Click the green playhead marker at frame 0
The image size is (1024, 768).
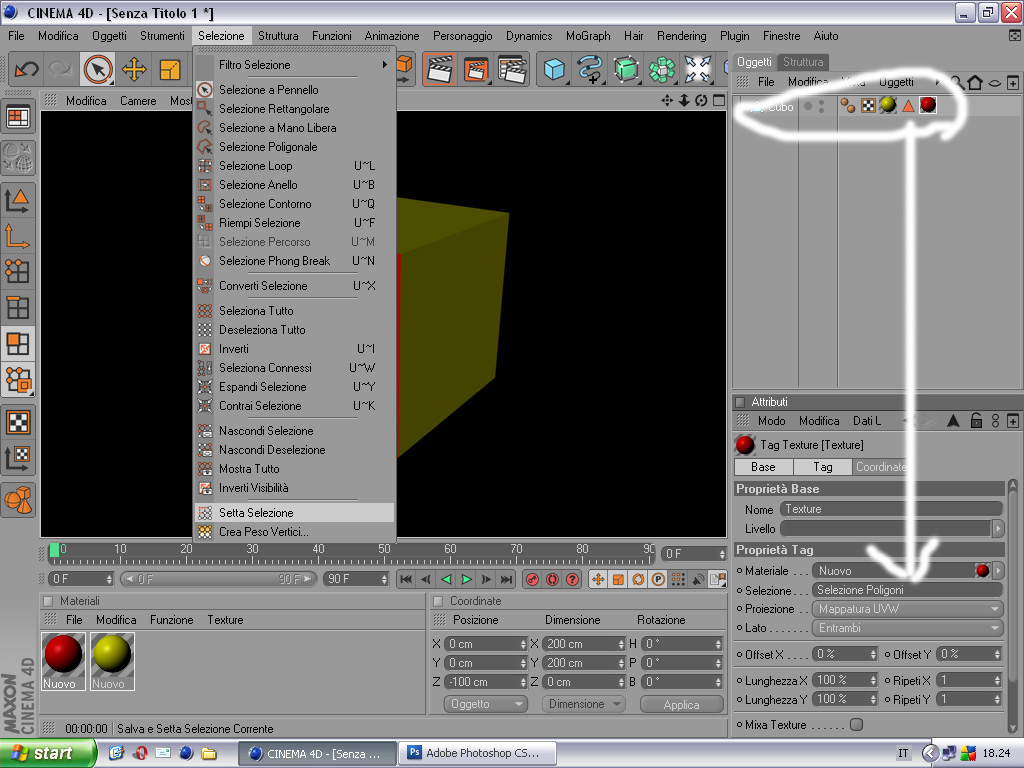[54, 550]
